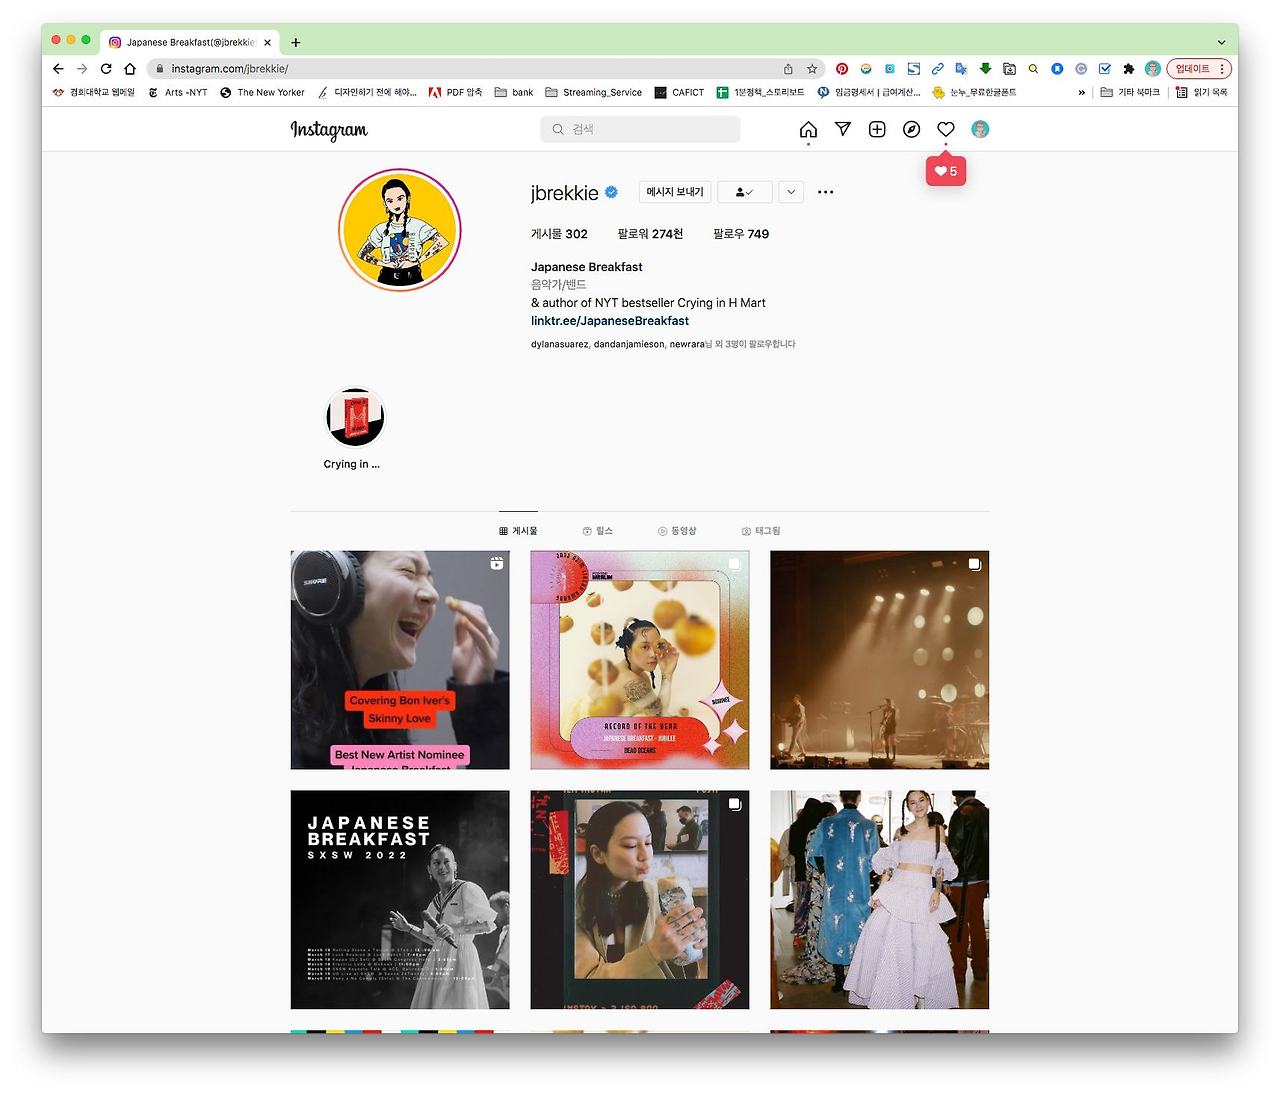Screen dimensions: 1280x1093
Task: Open the bank bookmarks folder
Action: (514, 92)
